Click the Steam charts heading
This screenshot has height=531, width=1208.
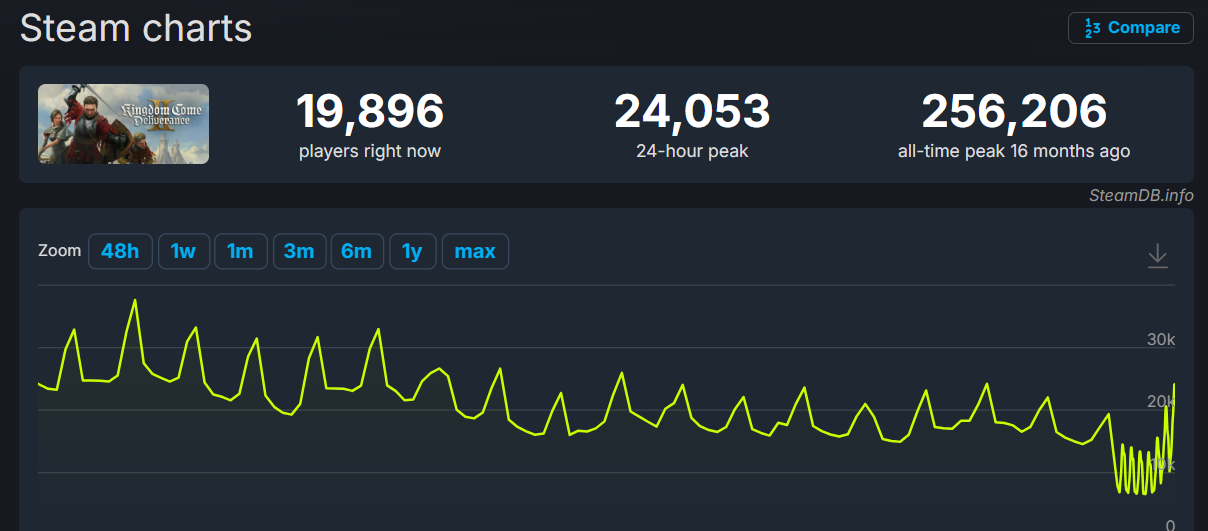point(136,28)
